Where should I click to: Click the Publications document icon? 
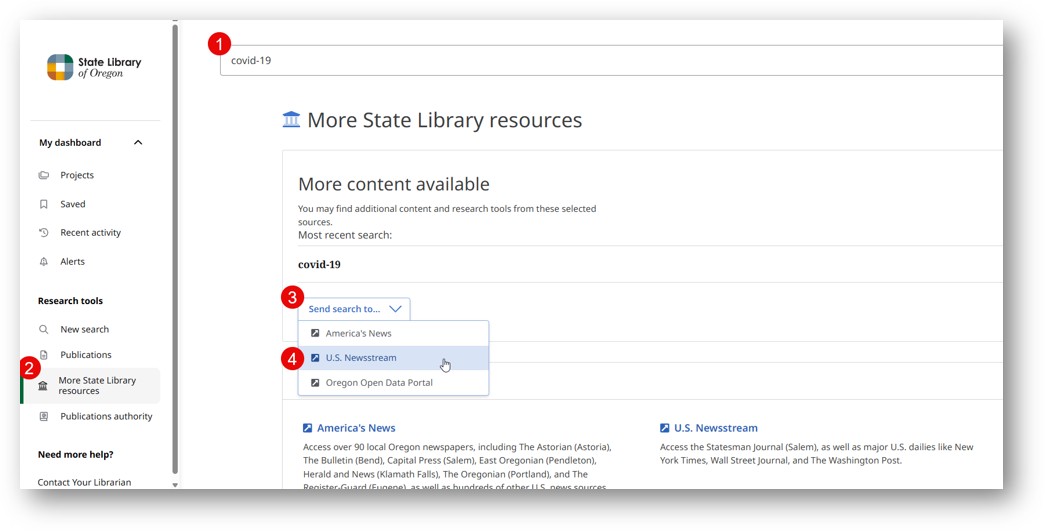(x=44, y=355)
